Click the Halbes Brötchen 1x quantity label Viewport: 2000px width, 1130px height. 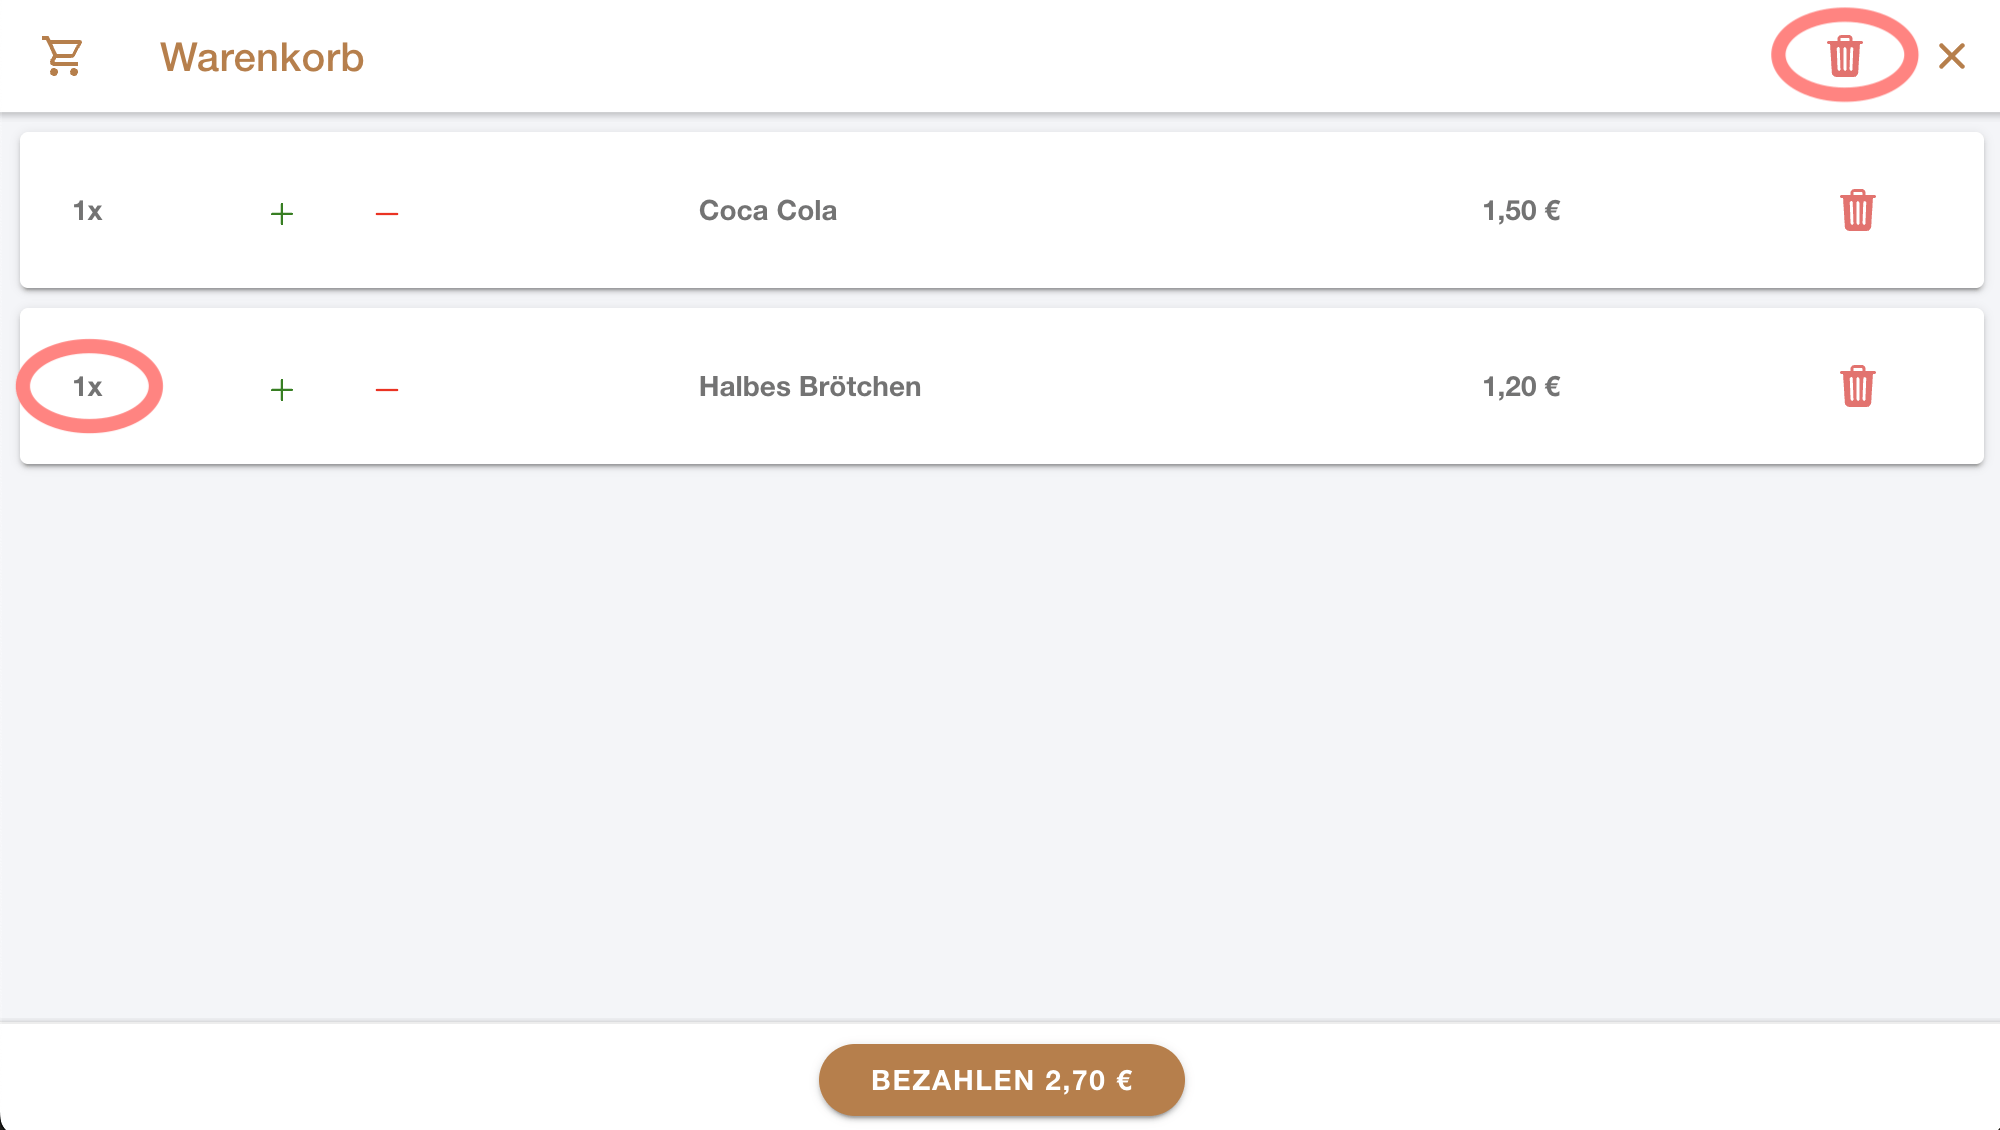tap(88, 387)
